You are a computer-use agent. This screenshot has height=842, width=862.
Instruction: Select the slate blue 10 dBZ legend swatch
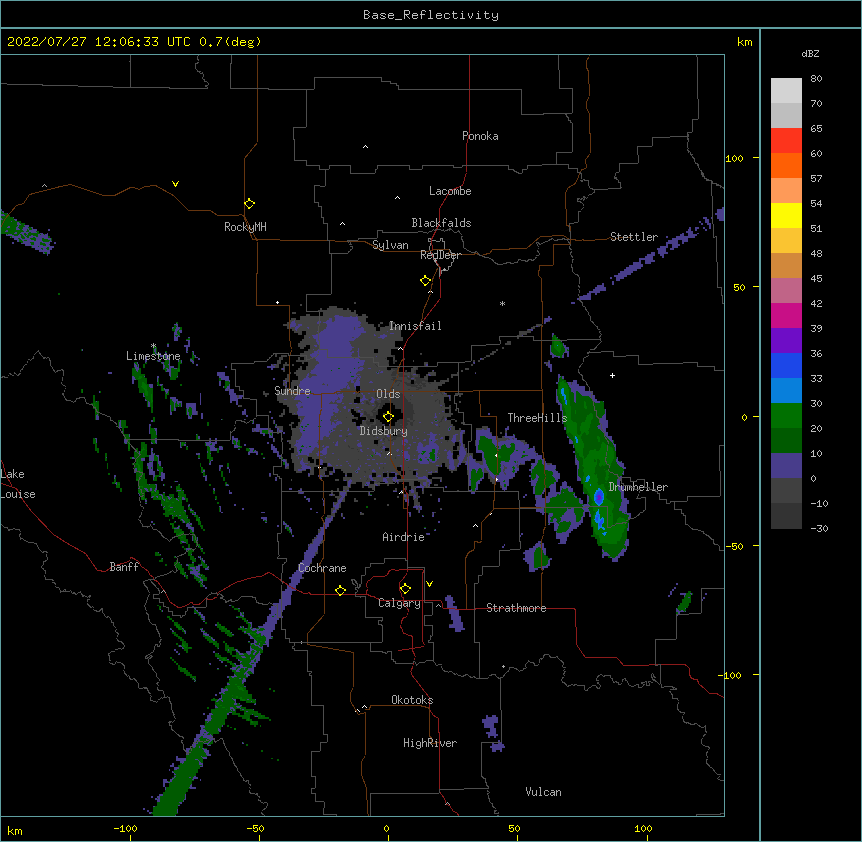pos(786,466)
